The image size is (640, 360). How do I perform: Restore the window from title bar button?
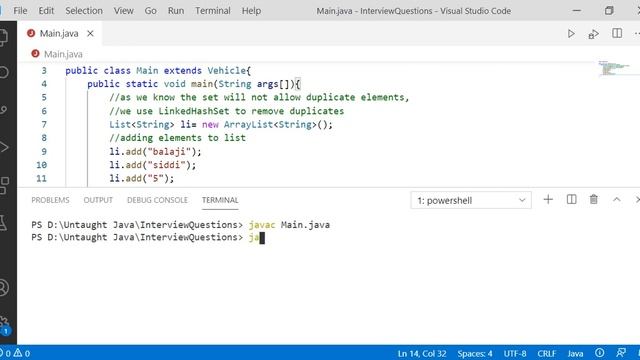click(609, 11)
